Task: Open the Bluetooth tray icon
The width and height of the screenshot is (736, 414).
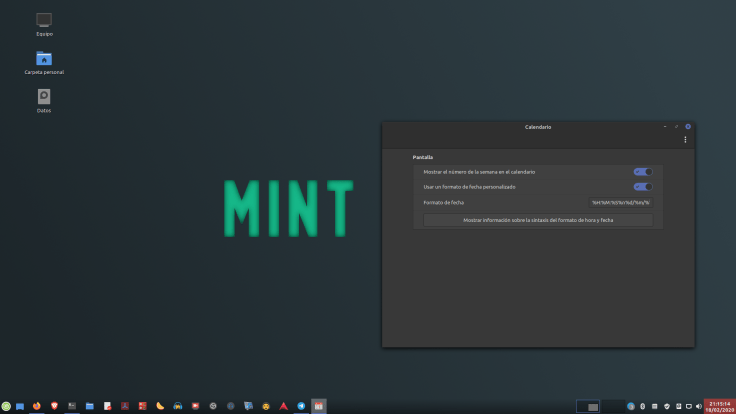Action: [x=642, y=406]
